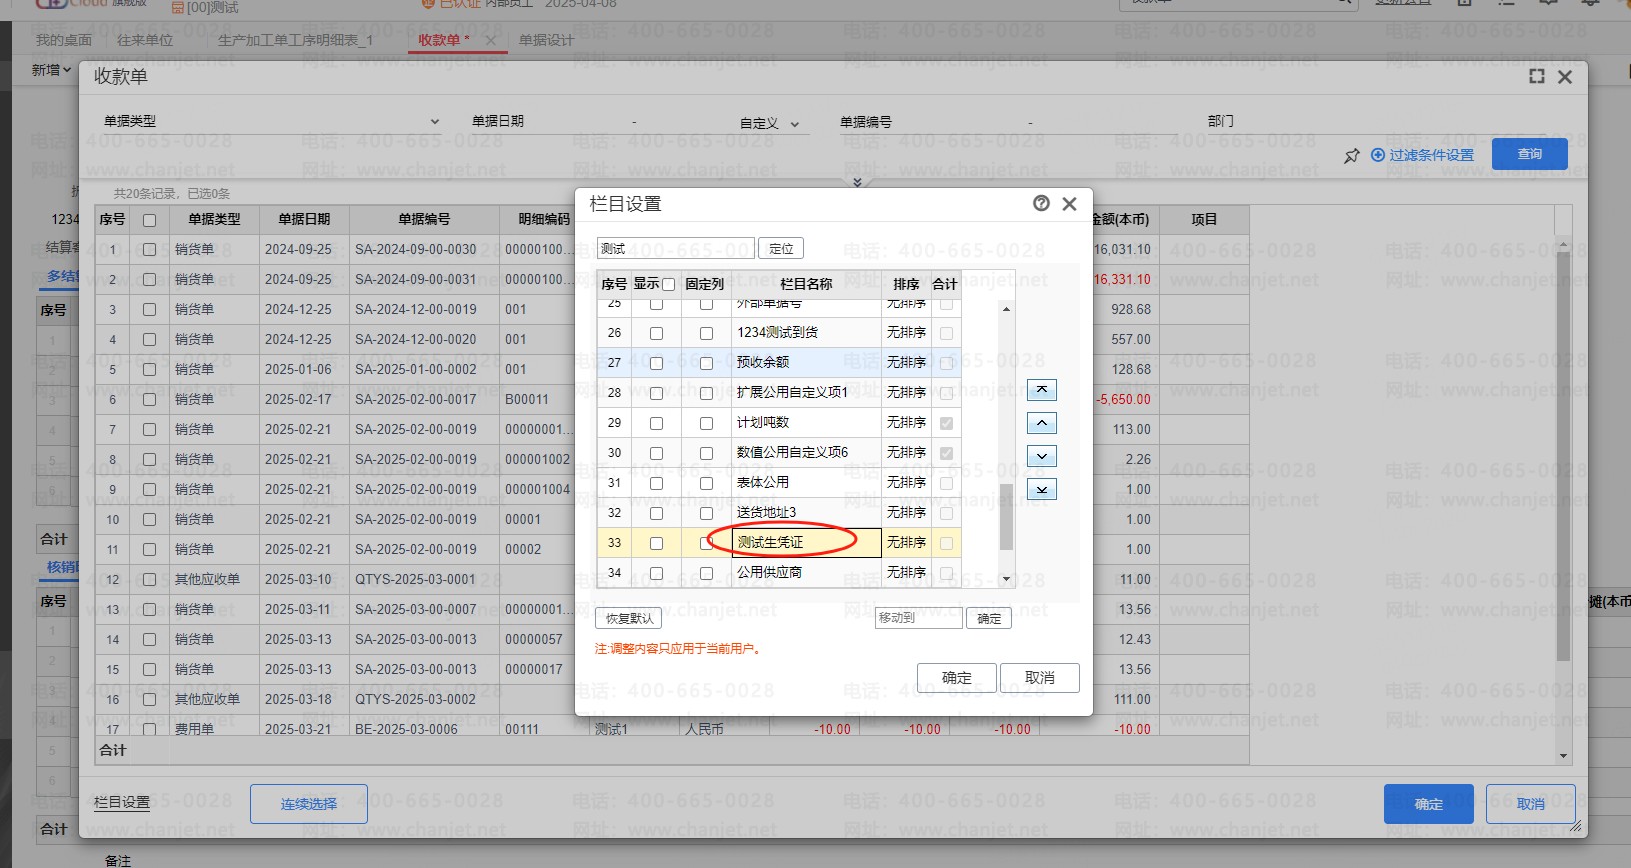Click scroll-up arrow of column list scrollbar
Screen dimensions: 1631x868
[1006, 309]
